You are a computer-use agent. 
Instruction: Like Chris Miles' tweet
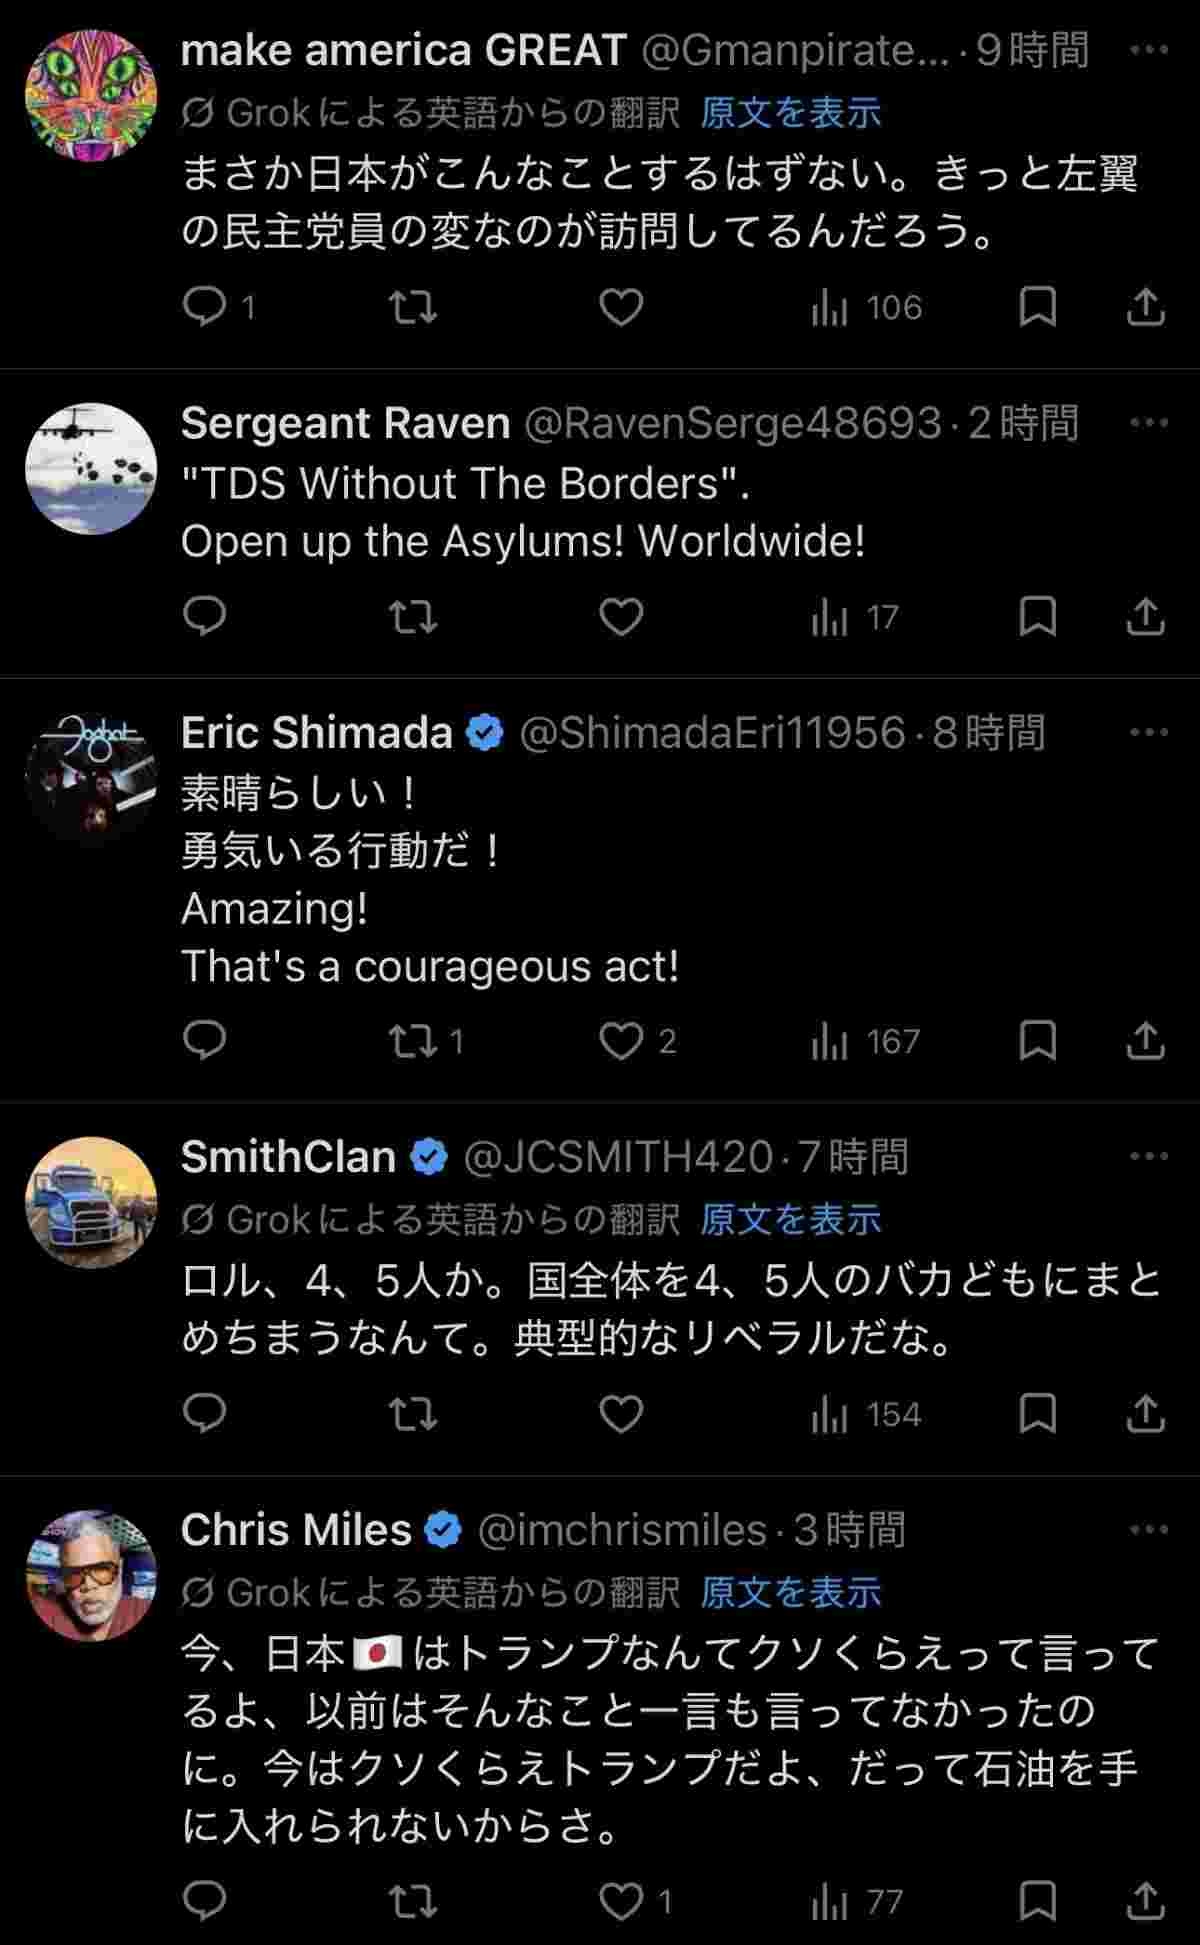(621, 1901)
